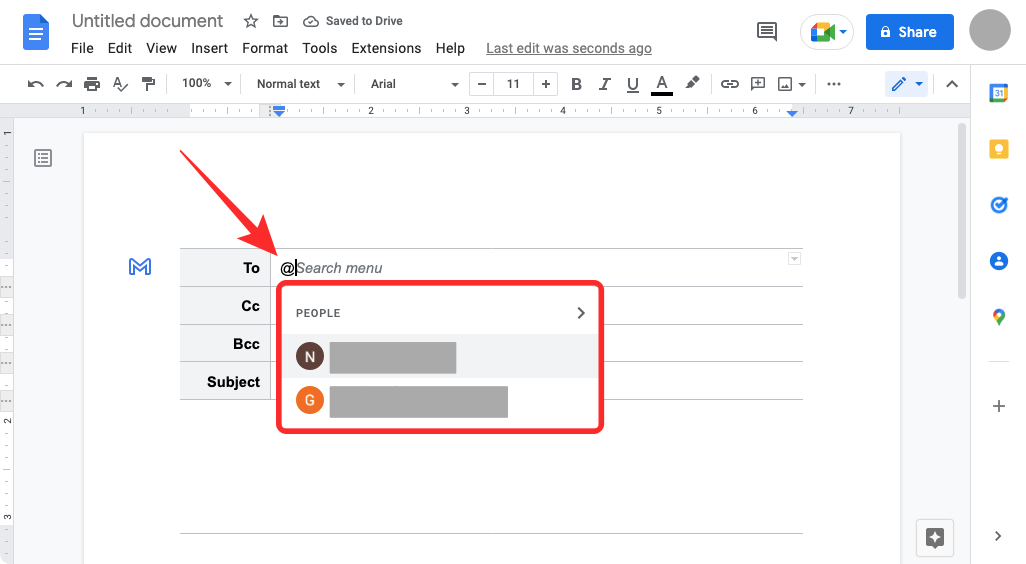Expand the PEOPLE section chevron
This screenshot has height=564, width=1026.
(x=581, y=313)
